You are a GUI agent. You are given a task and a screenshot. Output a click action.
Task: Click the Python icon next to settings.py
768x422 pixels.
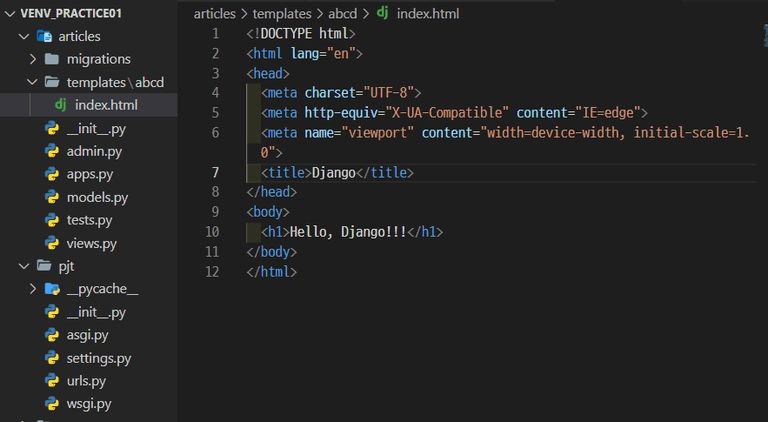[52, 358]
